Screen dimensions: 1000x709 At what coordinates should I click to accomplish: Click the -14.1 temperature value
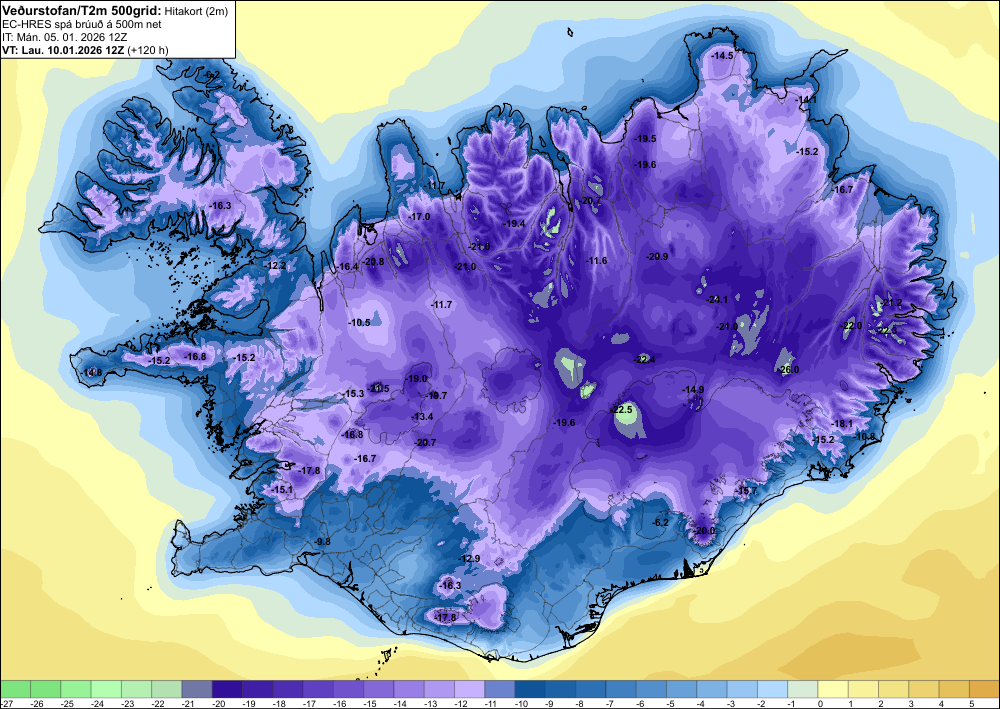pyautogui.click(x=805, y=100)
